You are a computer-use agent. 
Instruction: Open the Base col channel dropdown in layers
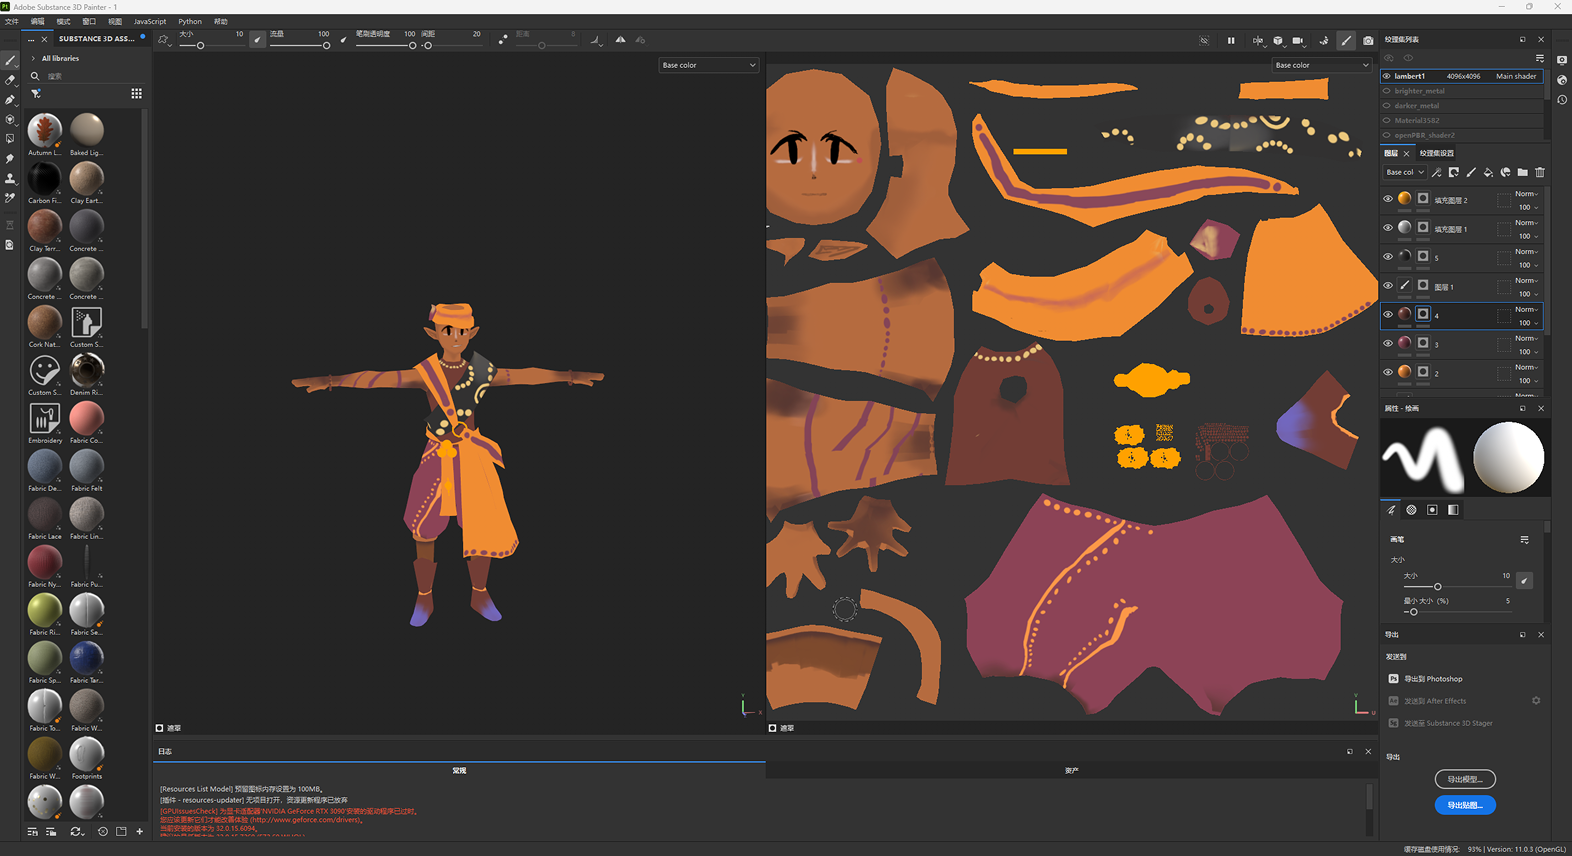coord(1404,172)
